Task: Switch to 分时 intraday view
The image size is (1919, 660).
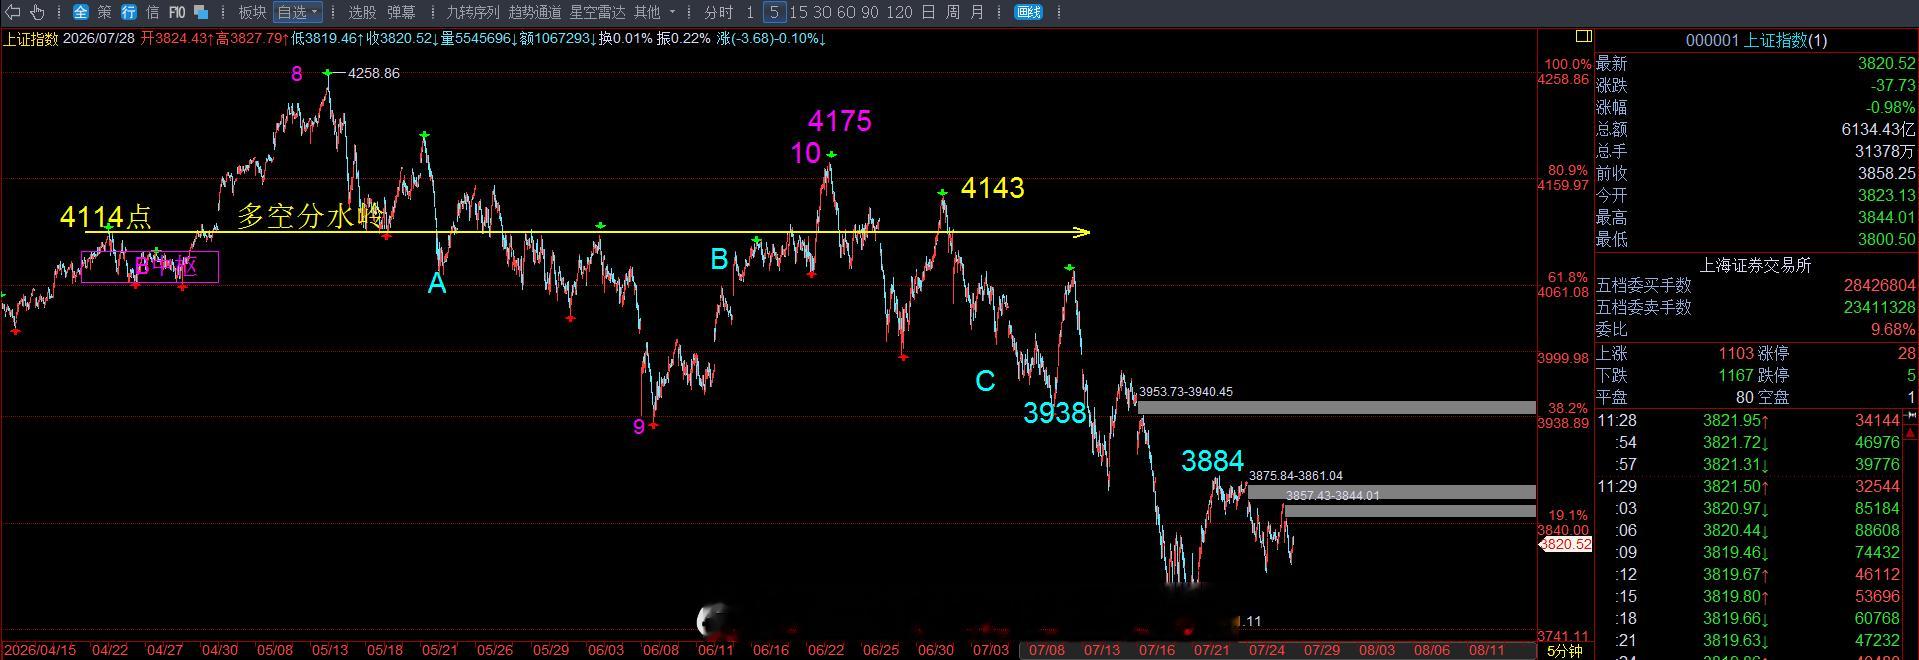Action: coord(718,12)
